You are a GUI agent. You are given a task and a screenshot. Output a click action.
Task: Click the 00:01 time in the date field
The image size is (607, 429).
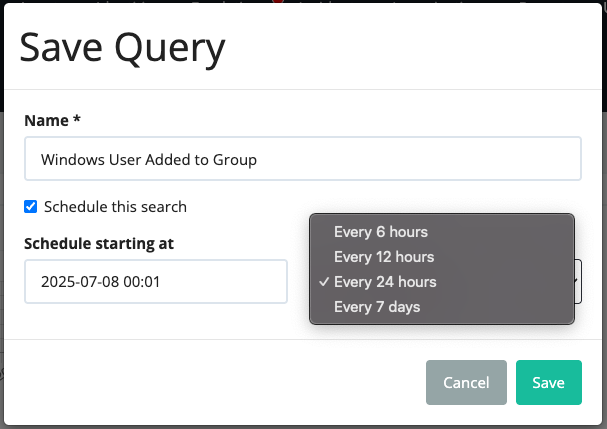coord(141,281)
